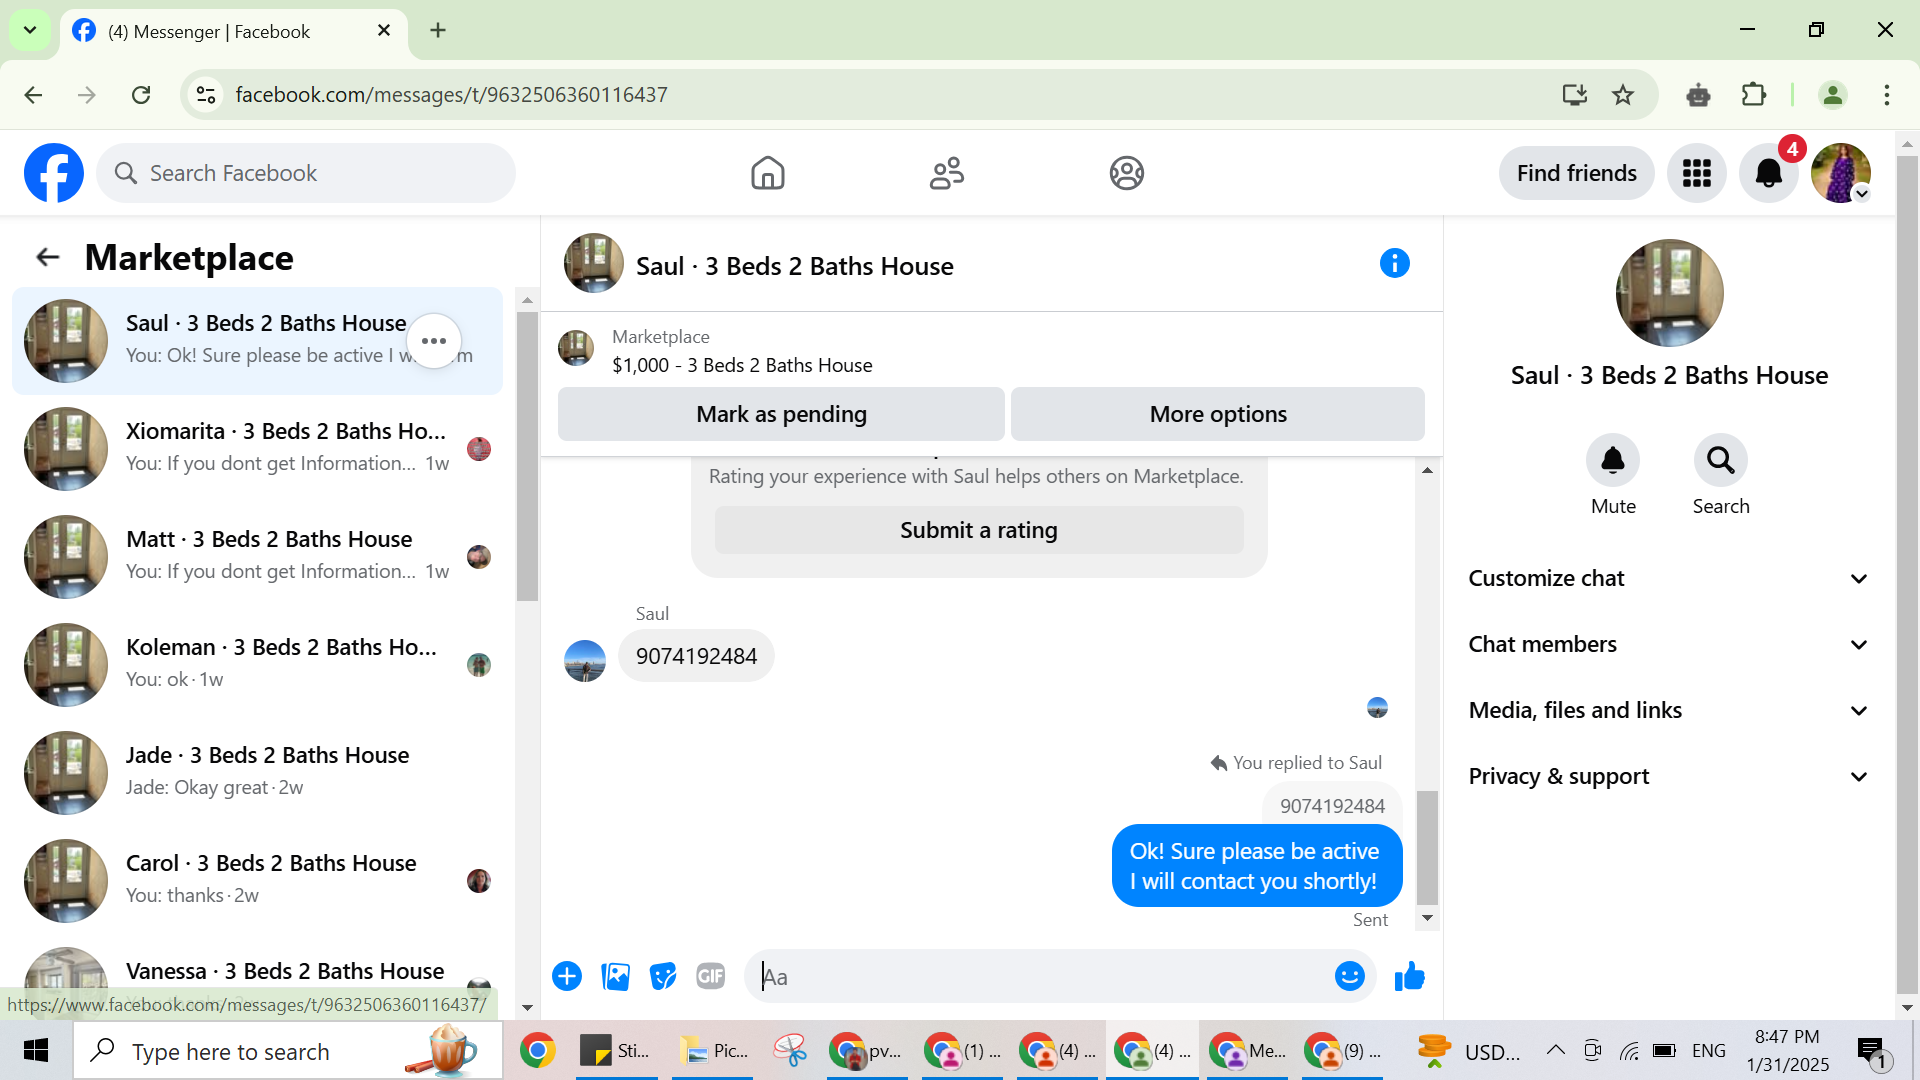The width and height of the screenshot is (1920, 1080).
Task: Focus the Aa message input field
Action: pos(1040,977)
